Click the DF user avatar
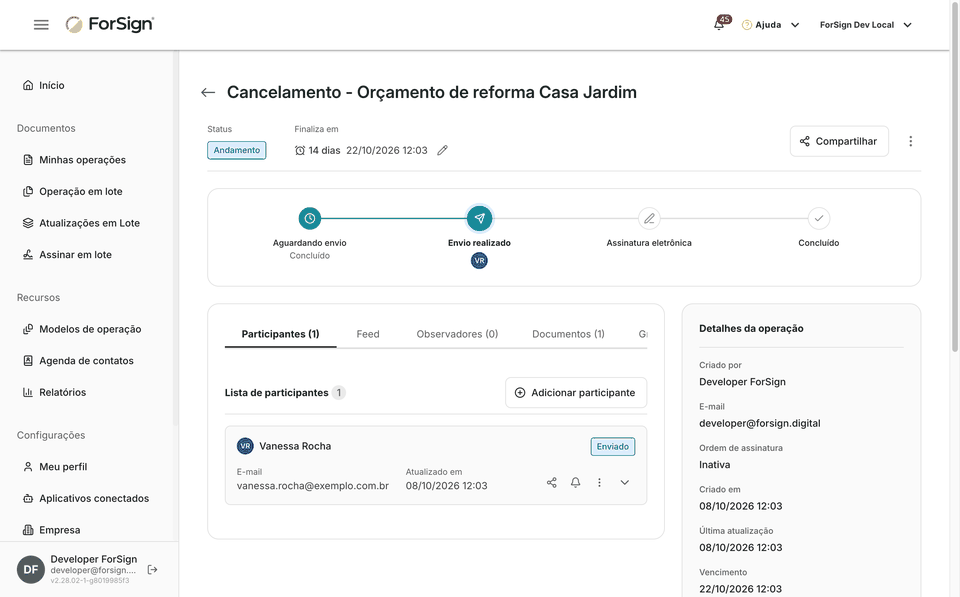 pyautogui.click(x=31, y=569)
